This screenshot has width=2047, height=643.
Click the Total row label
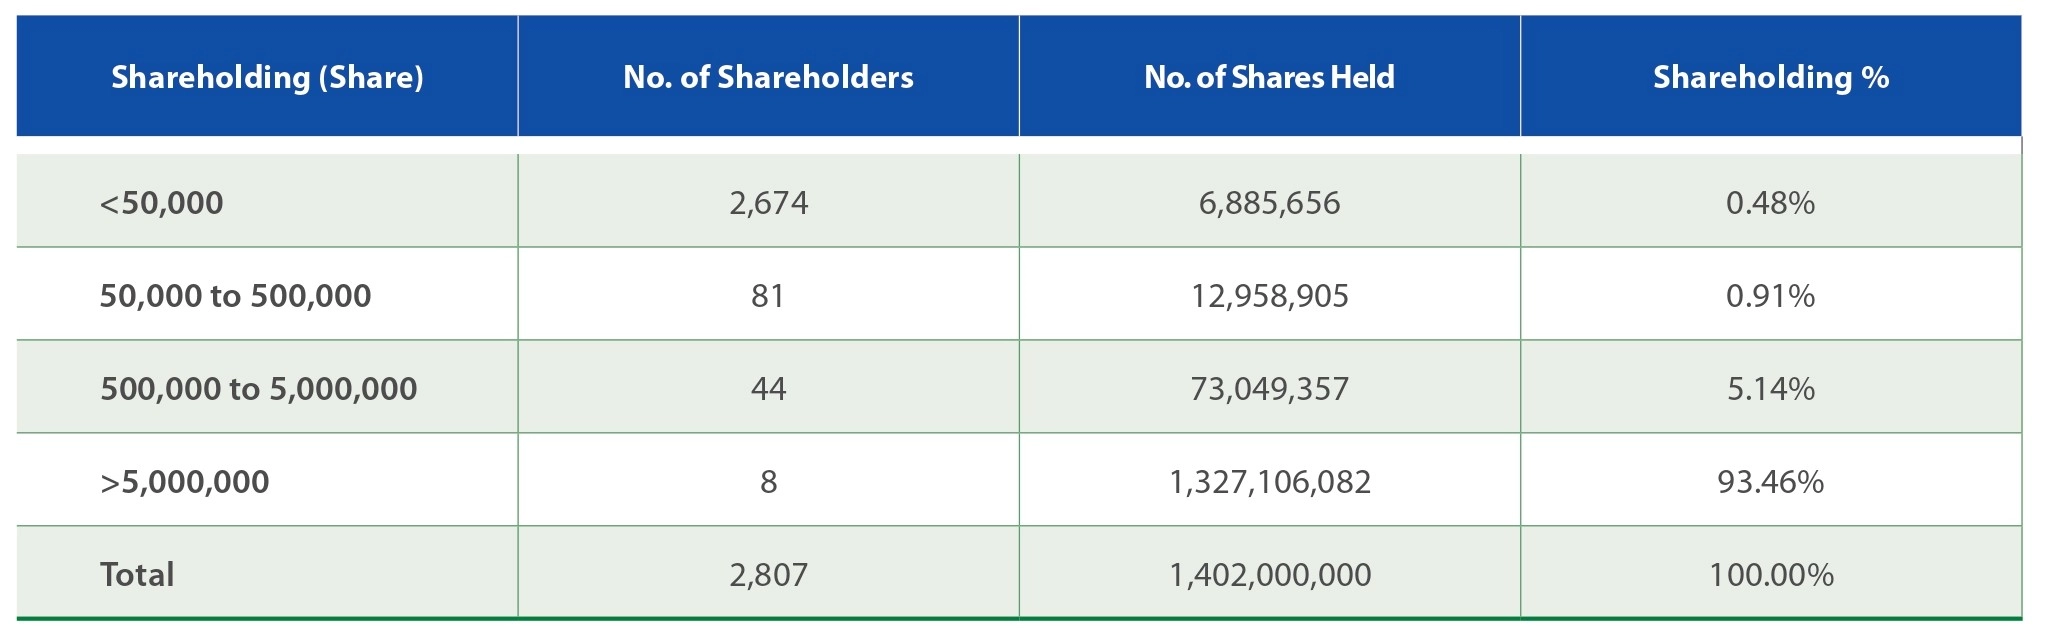point(137,575)
